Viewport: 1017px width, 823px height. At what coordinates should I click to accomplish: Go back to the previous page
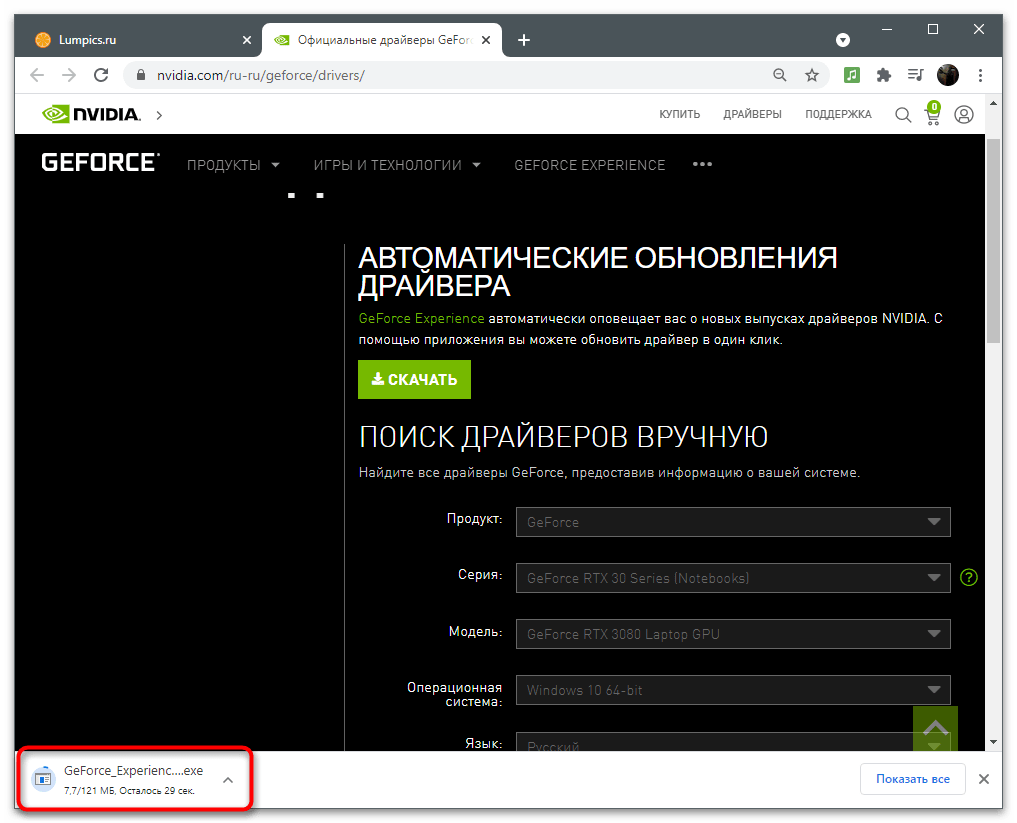[x=37, y=75]
